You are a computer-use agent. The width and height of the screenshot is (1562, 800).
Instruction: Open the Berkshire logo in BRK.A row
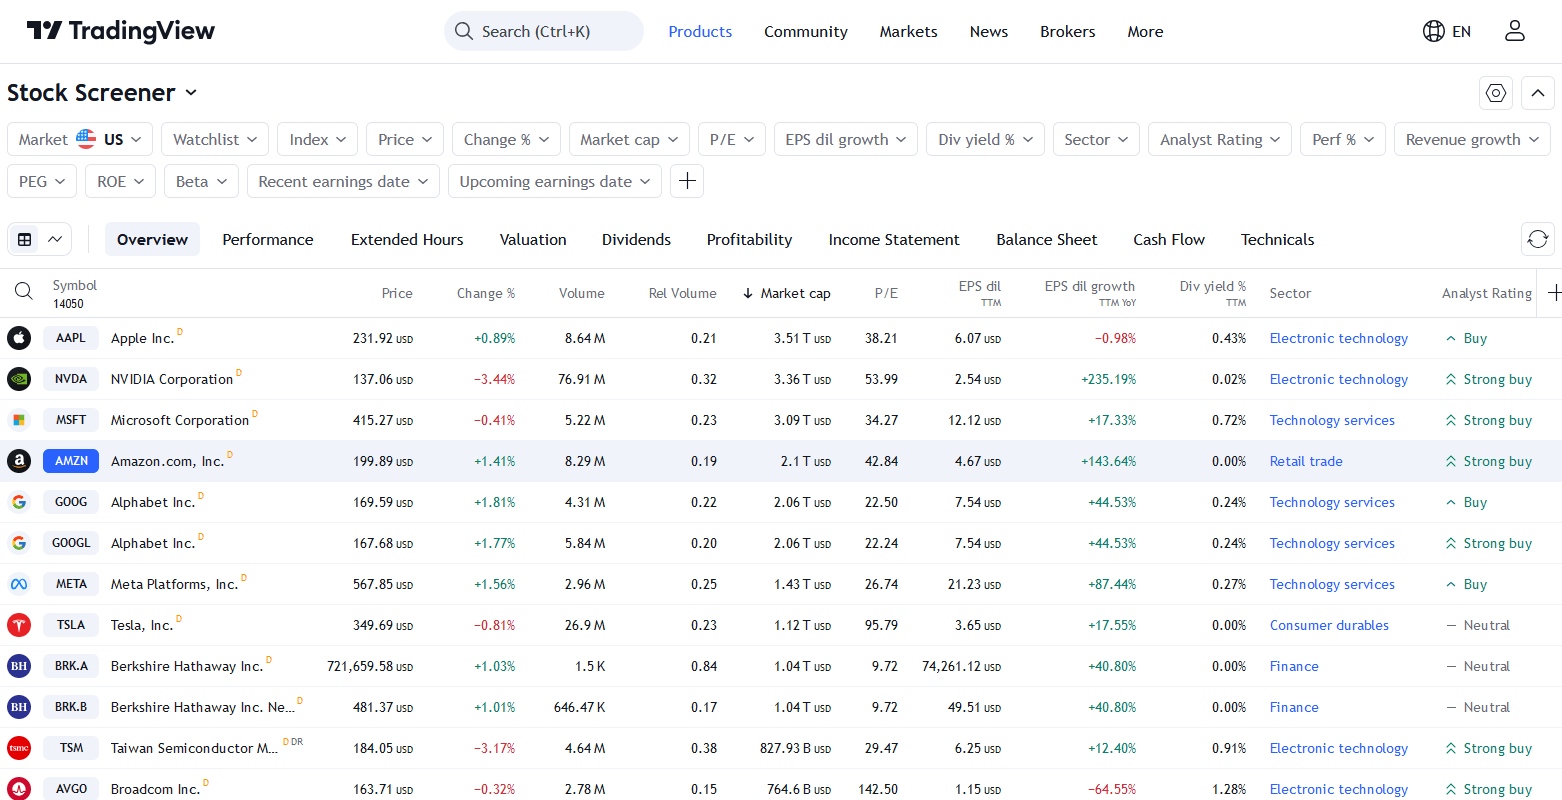pyautogui.click(x=19, y=666)
